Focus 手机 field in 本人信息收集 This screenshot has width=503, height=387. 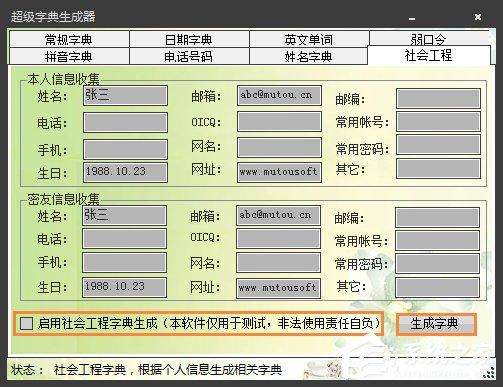coord(125,149)
